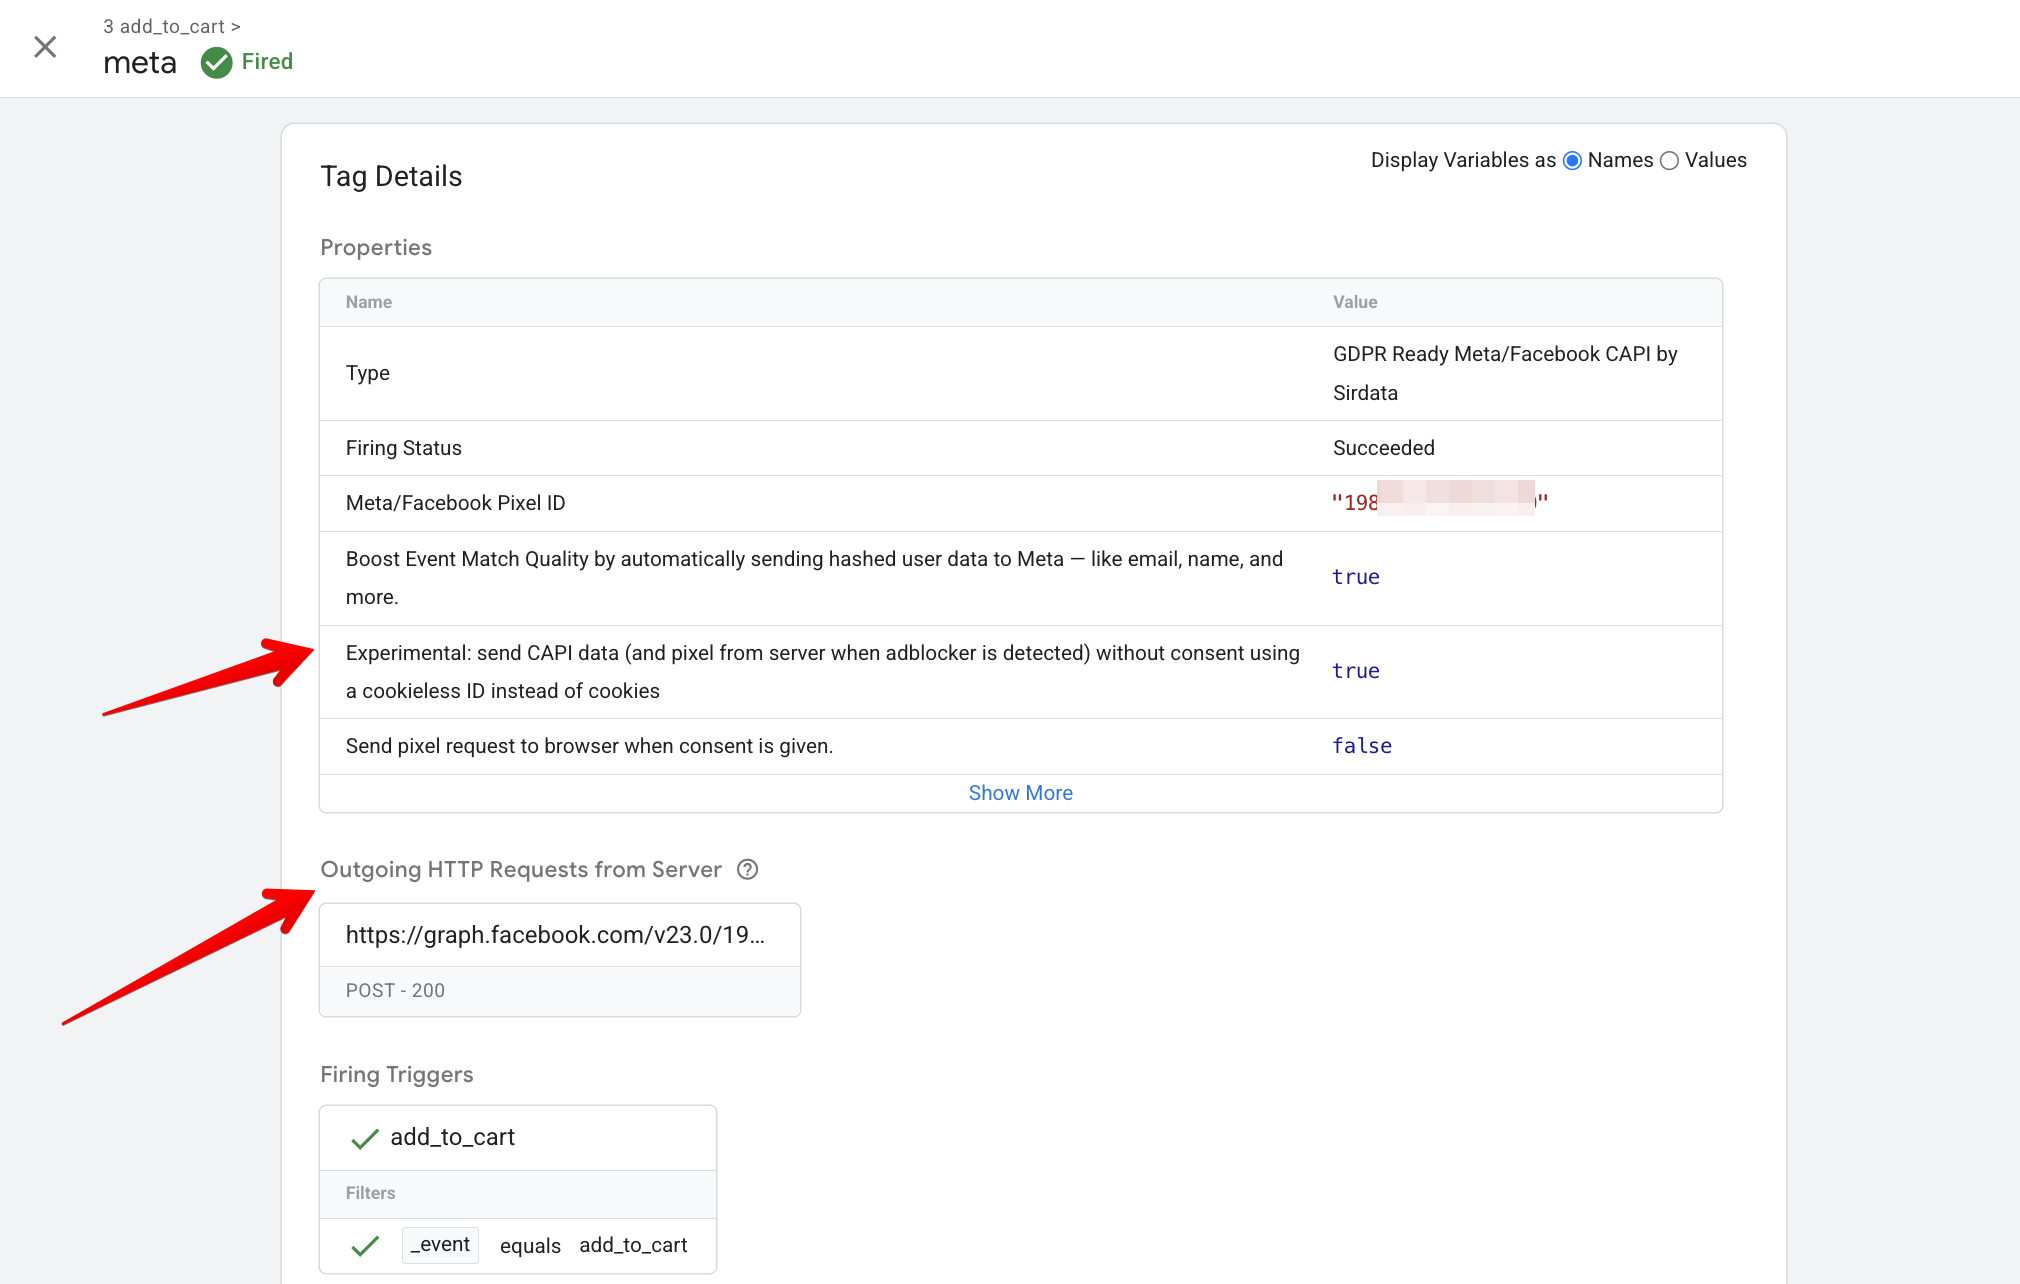Select the add_to_cart firing trigger
This screenshot has width=2020, height=1284.
452,1137
